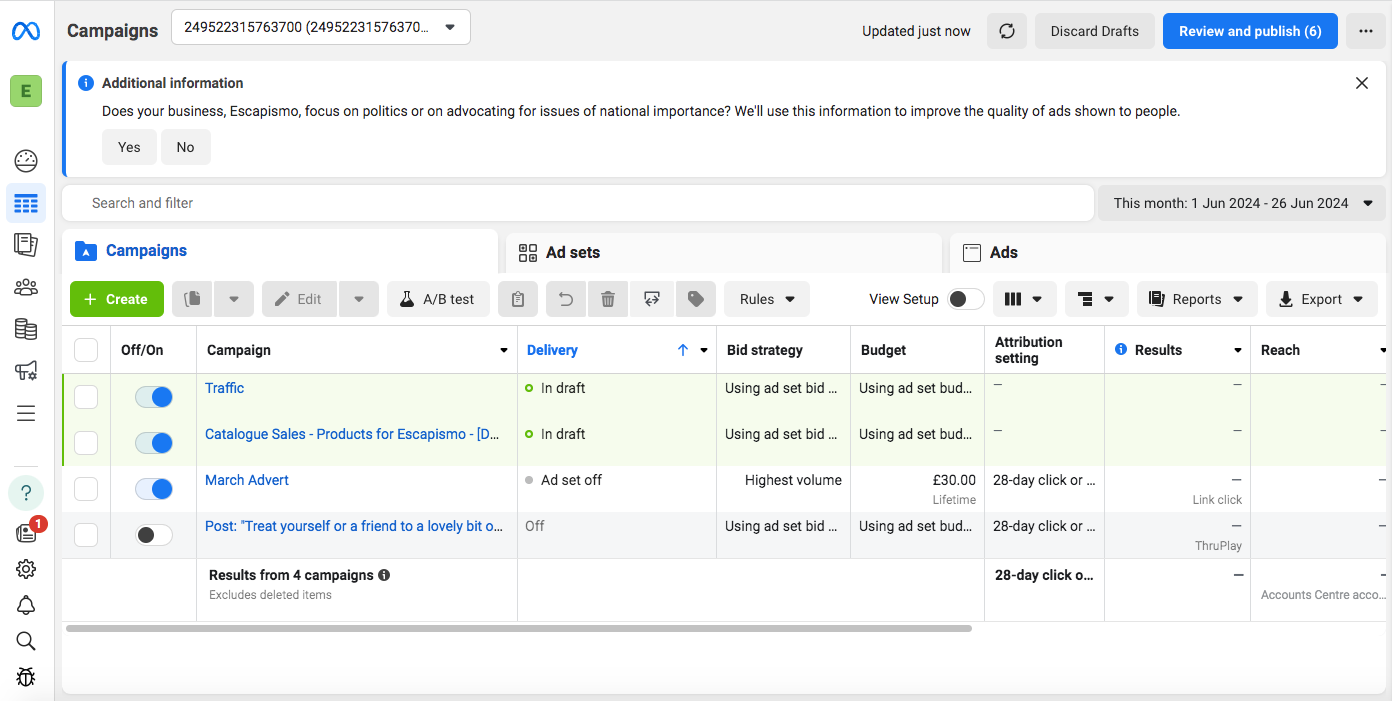Tick the Post campaign row checkbox
This screenshot has width=1392, height=701.
point(86,535)
